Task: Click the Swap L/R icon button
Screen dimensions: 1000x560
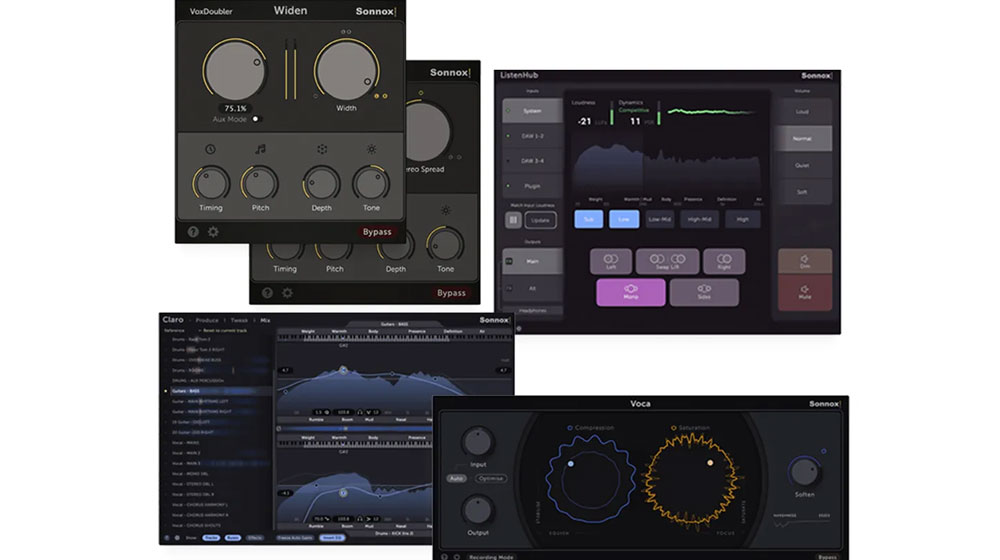Action: (x=667, y=262)
